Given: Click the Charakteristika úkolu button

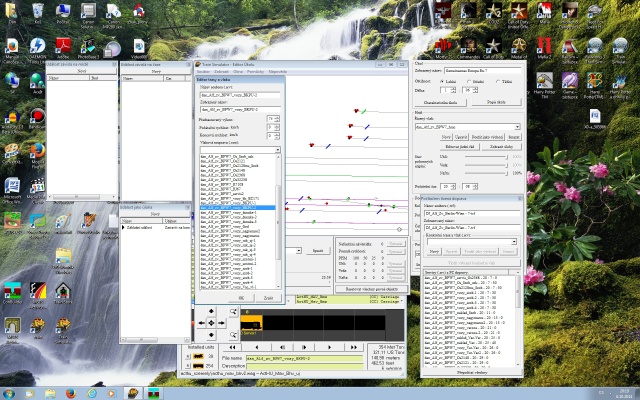Looking at the screenshot, I should click(440, 102).
